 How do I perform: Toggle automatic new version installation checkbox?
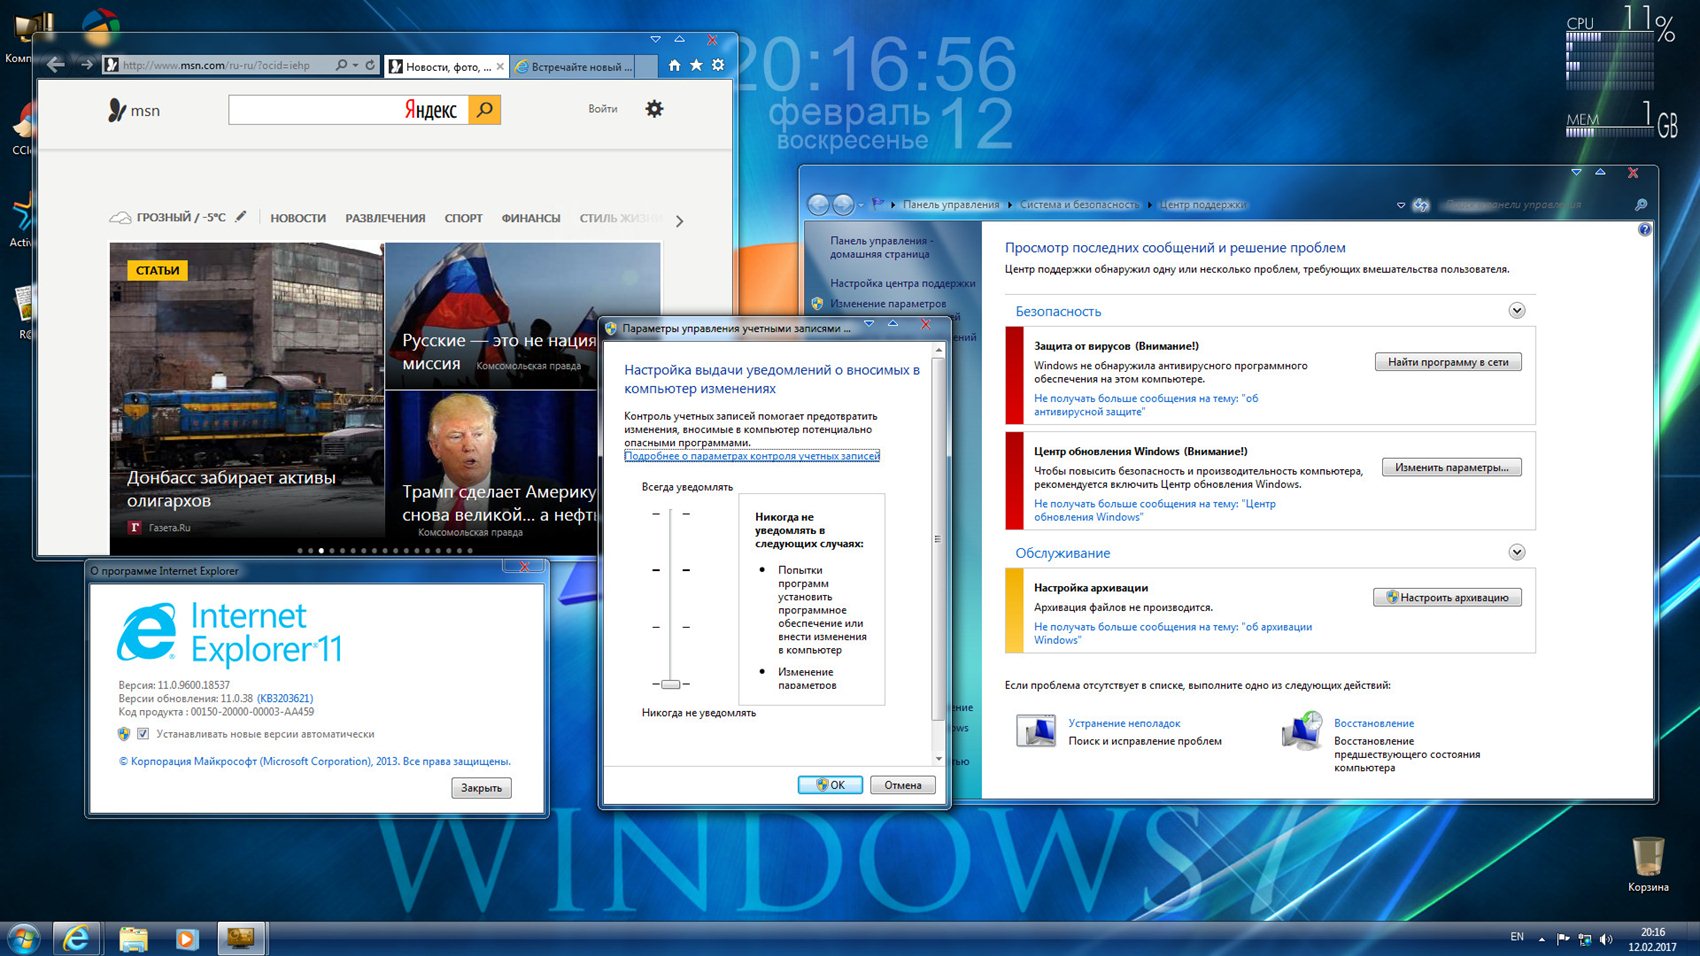click(143, 734)
